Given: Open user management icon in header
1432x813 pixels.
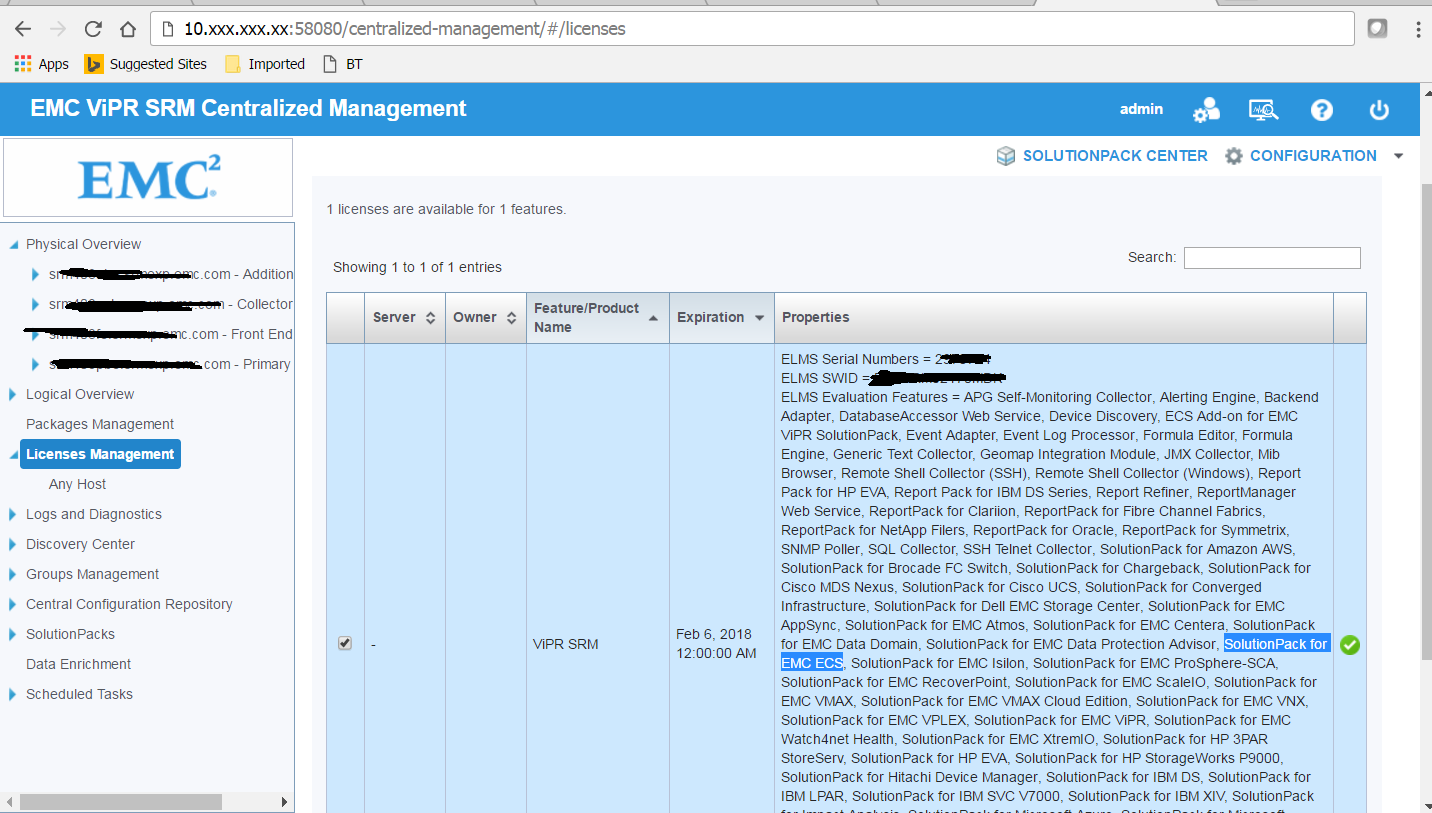Looking at the screenshot, I should point(1207,110).
